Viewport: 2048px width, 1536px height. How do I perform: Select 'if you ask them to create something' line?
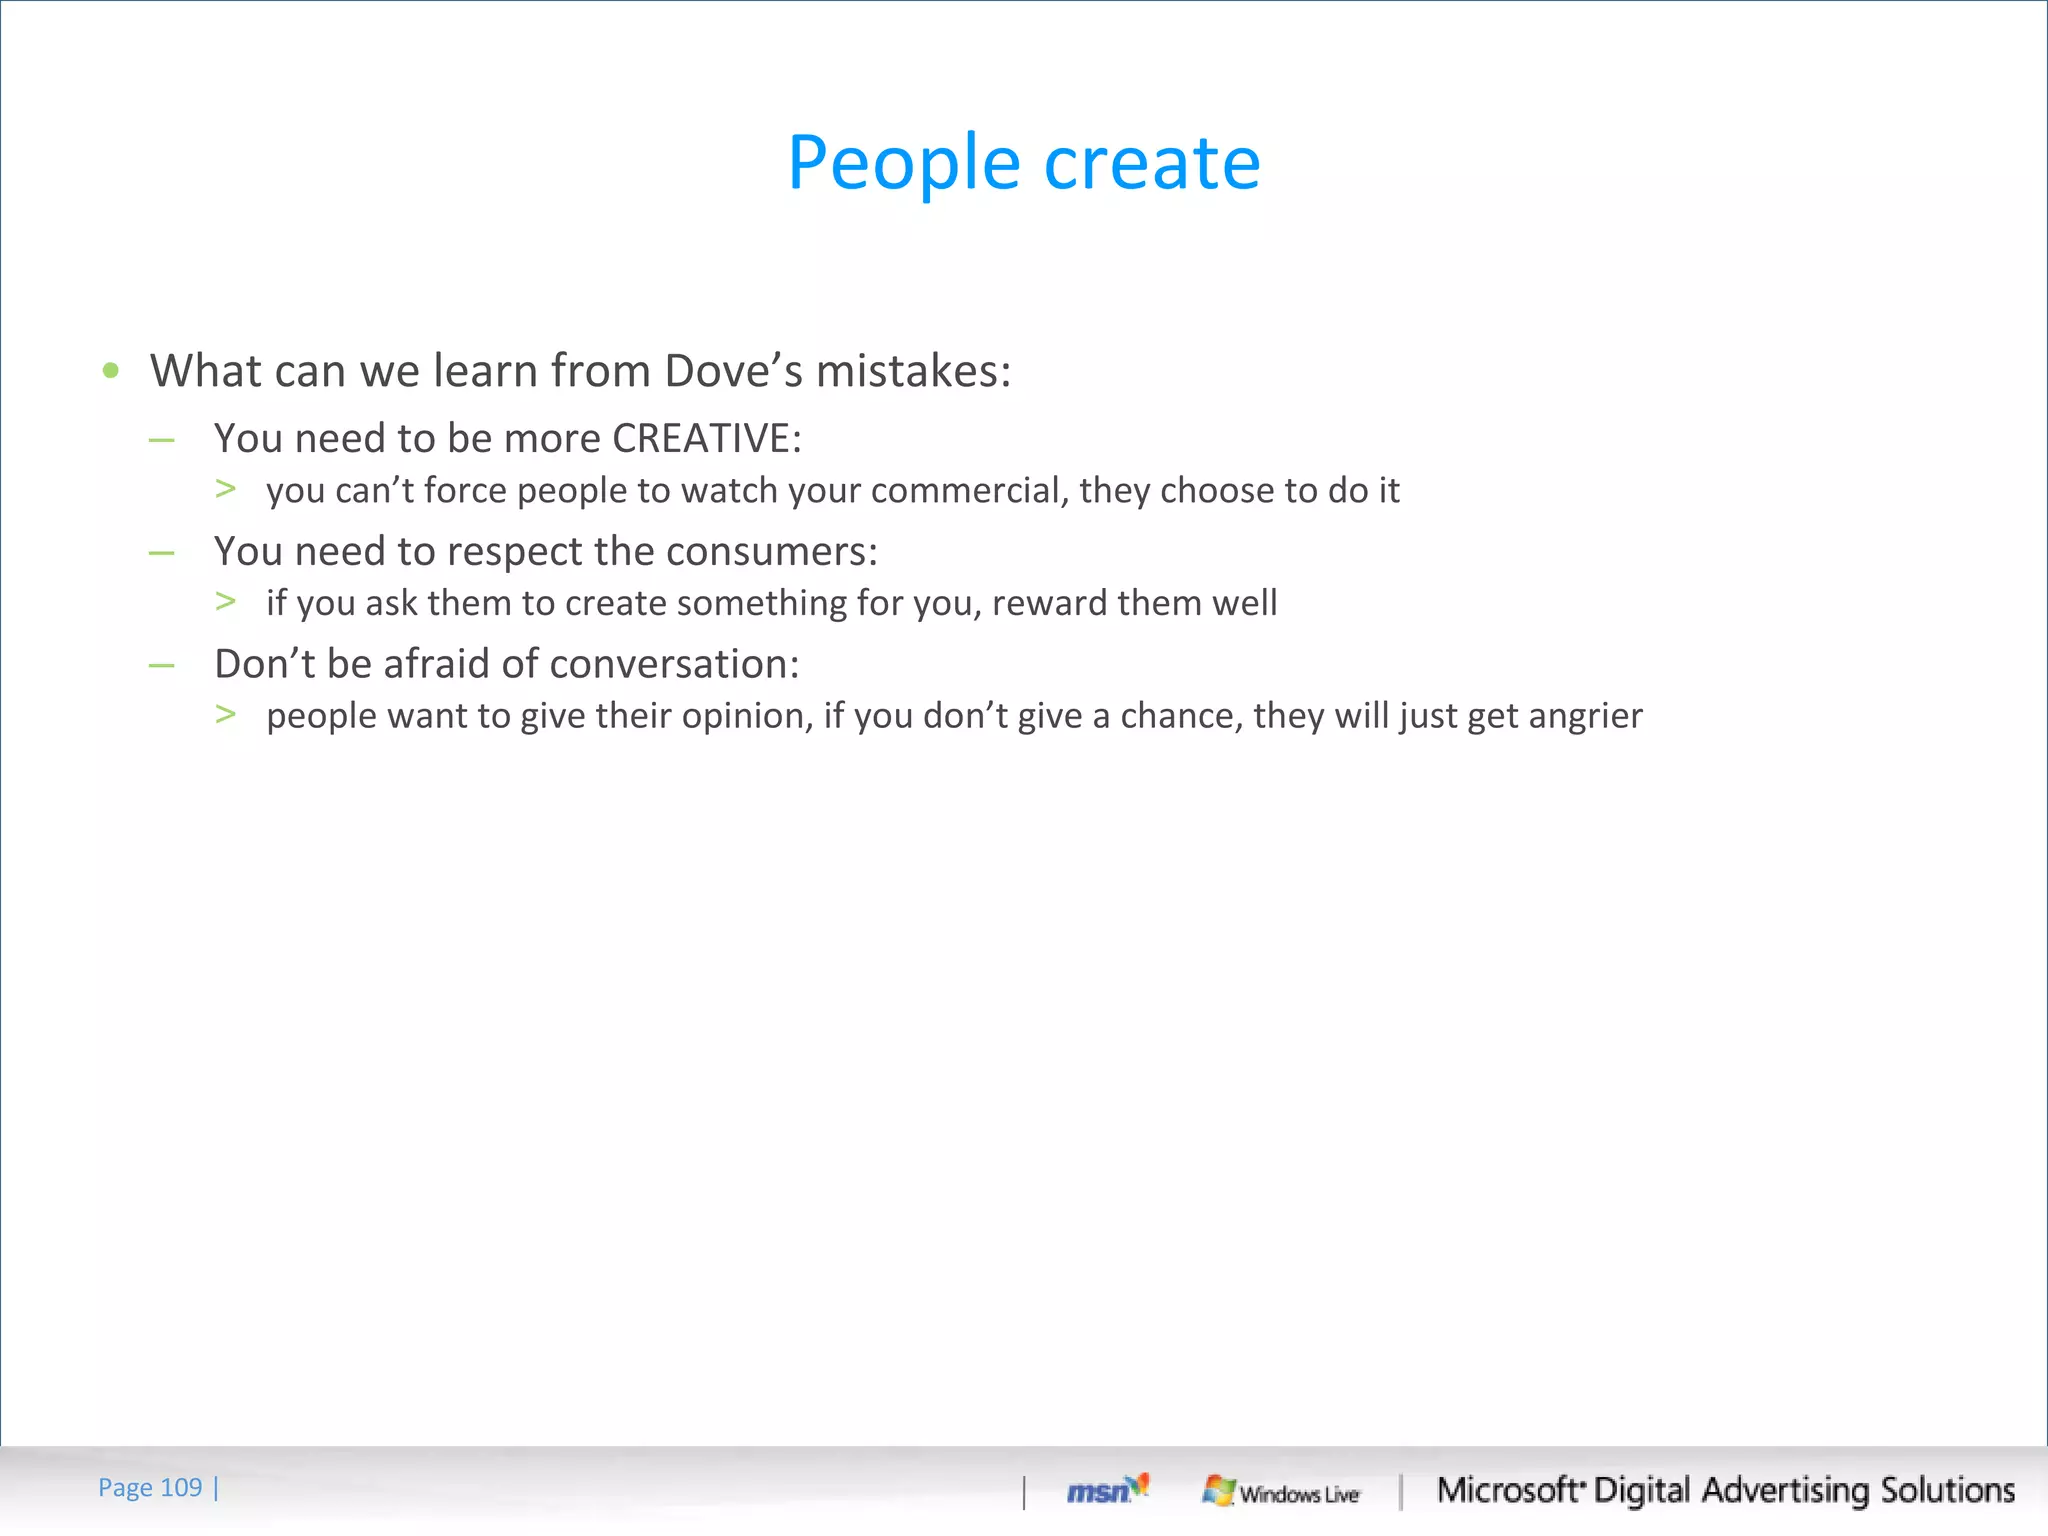pos(771,603)
